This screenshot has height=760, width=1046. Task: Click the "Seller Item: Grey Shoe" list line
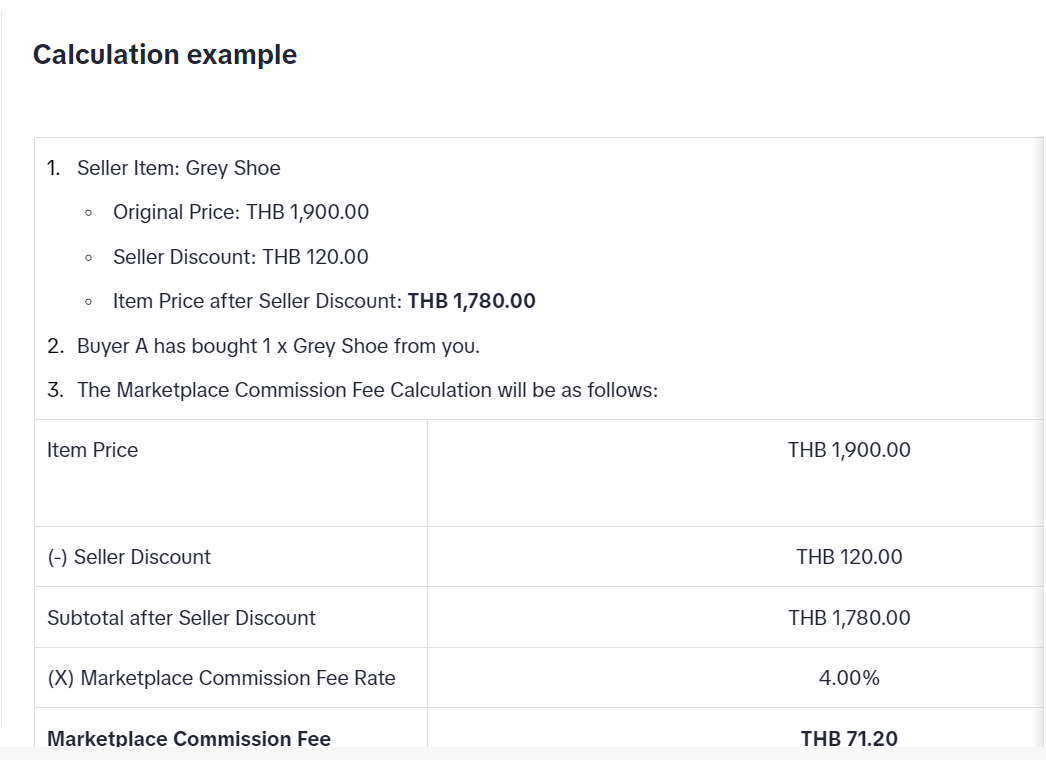coord(178,168)
